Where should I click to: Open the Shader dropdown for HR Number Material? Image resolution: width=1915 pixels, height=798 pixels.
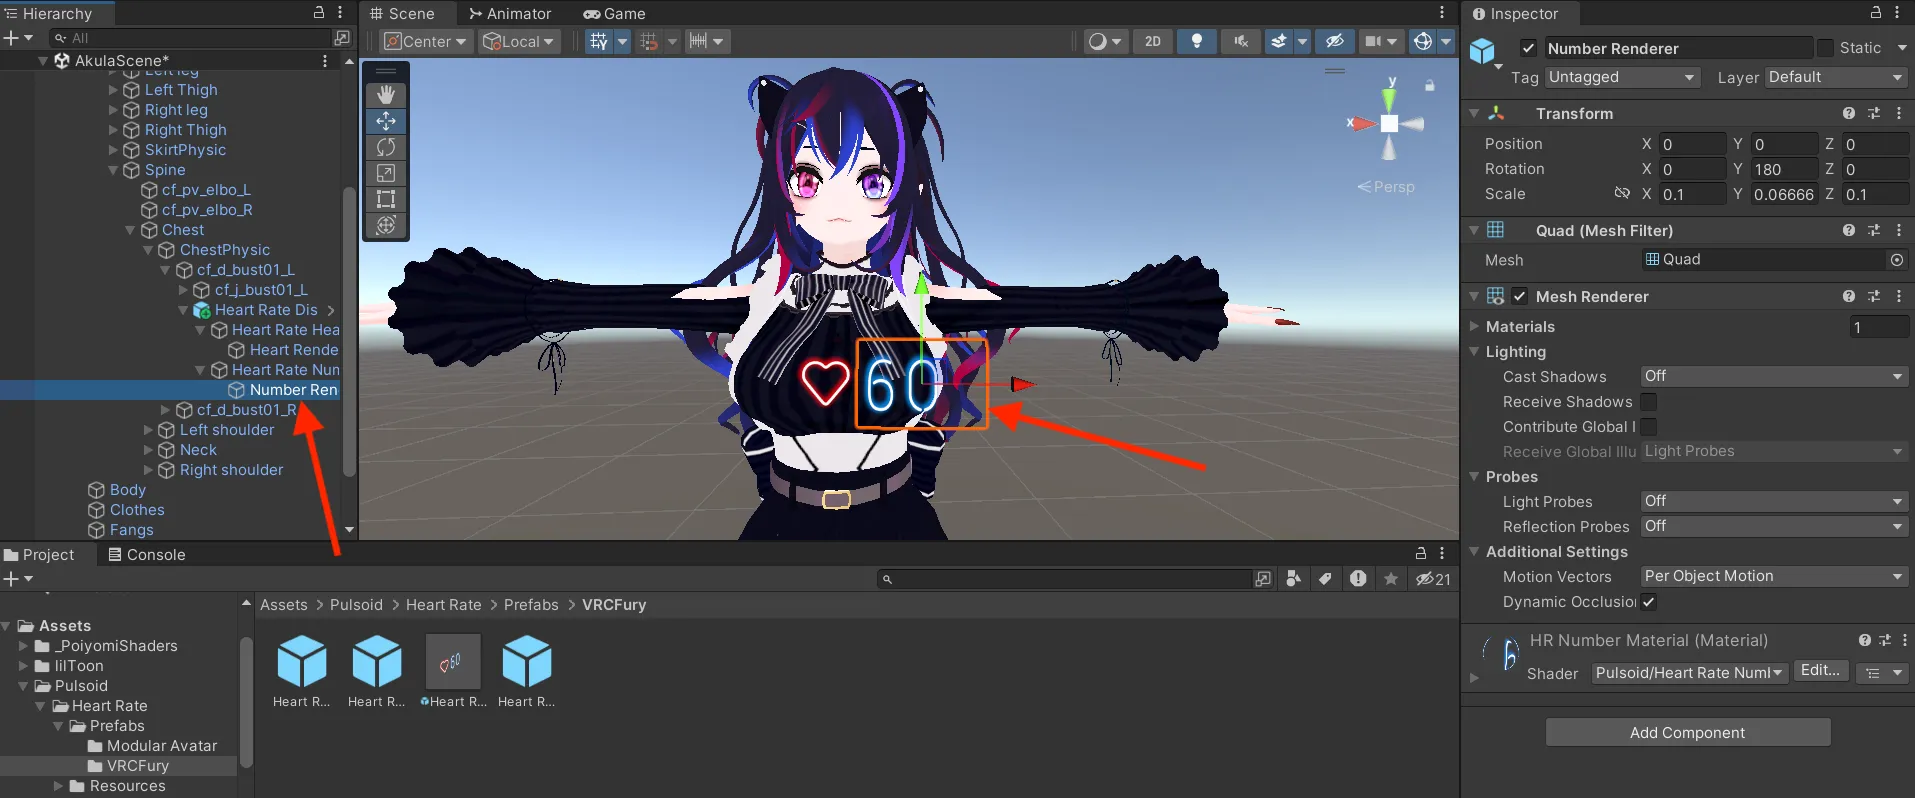click(x=1689, y=673)
